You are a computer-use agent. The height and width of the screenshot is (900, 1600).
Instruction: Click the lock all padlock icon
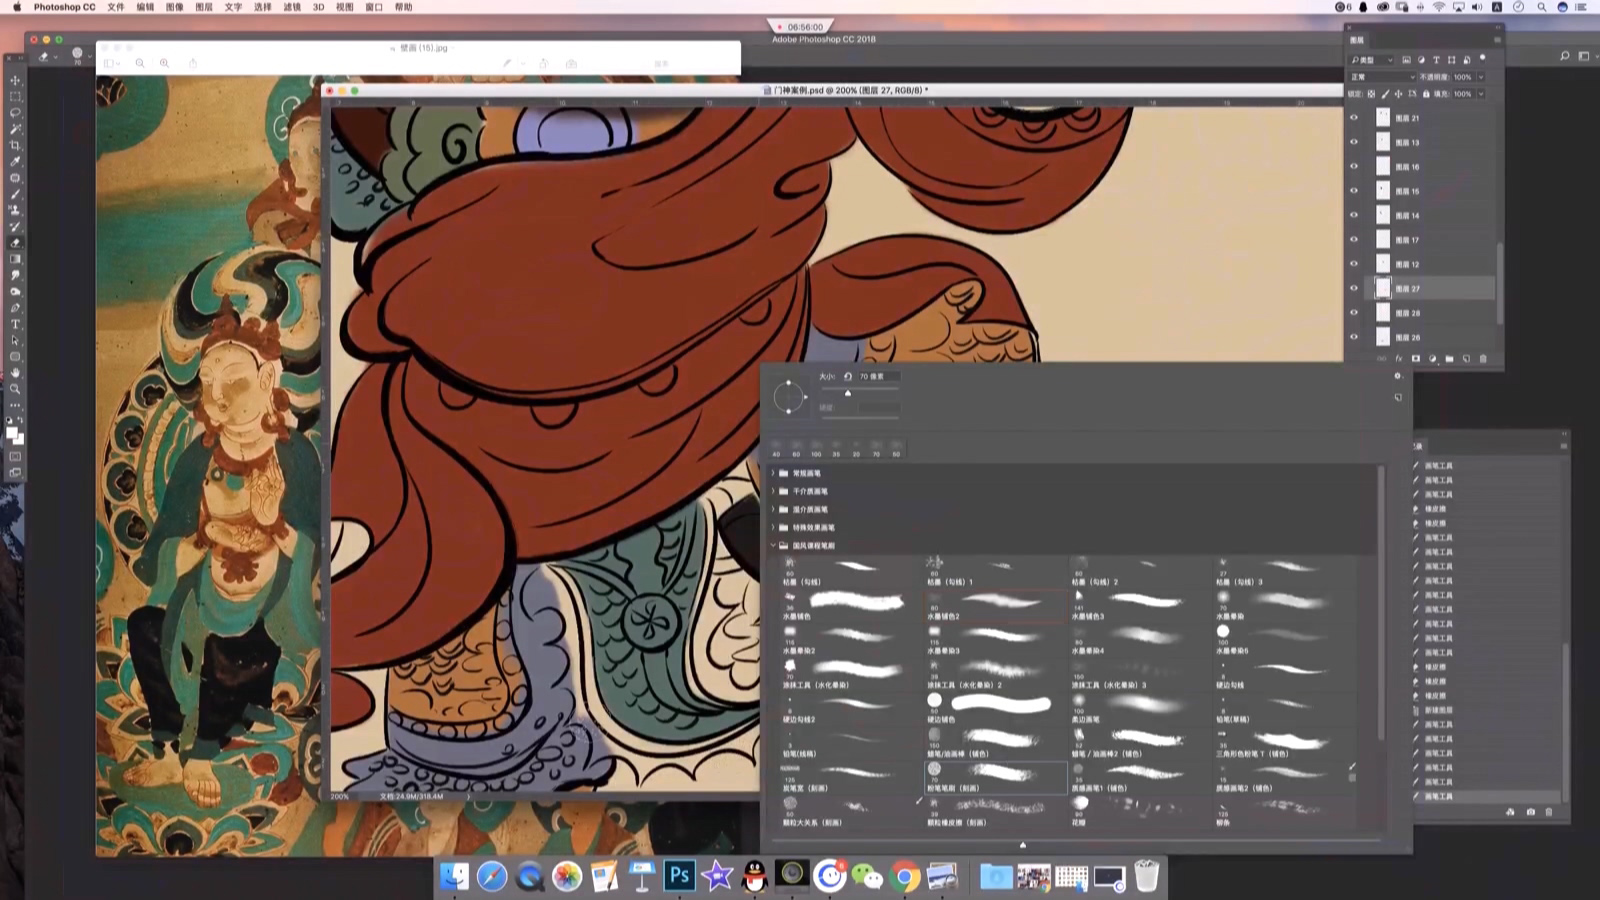1426,94
